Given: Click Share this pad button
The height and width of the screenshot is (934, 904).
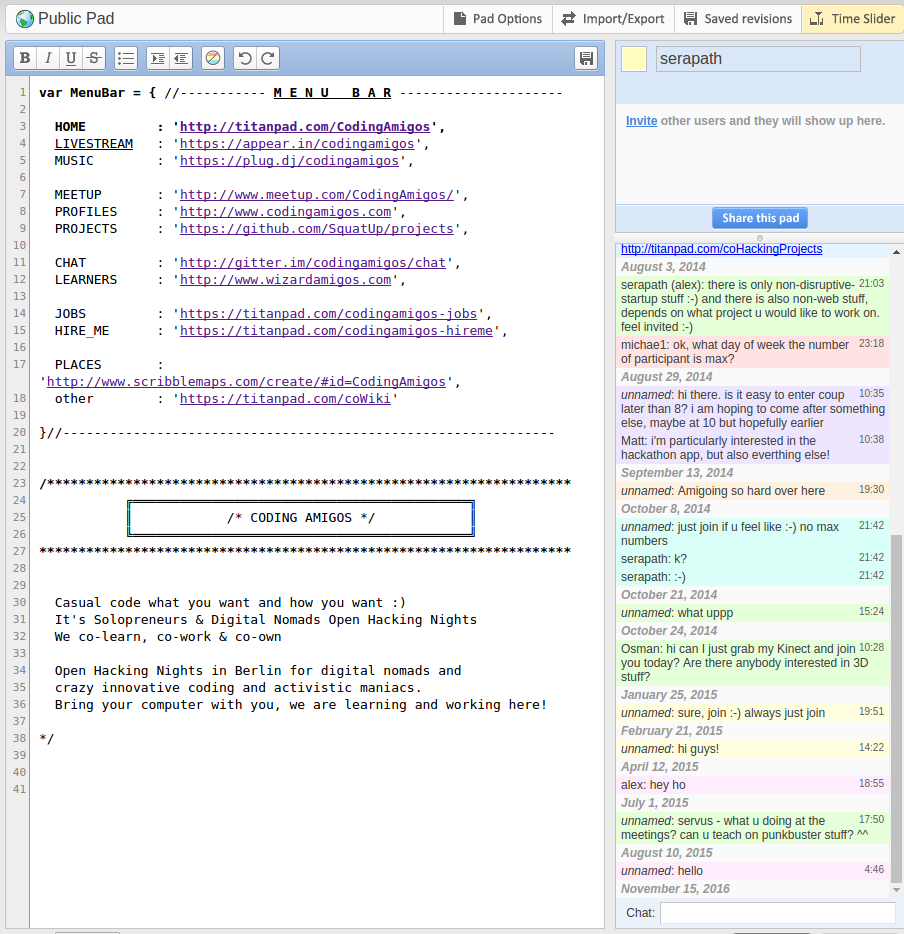Looking at the screenshot, I should [760, 218].
